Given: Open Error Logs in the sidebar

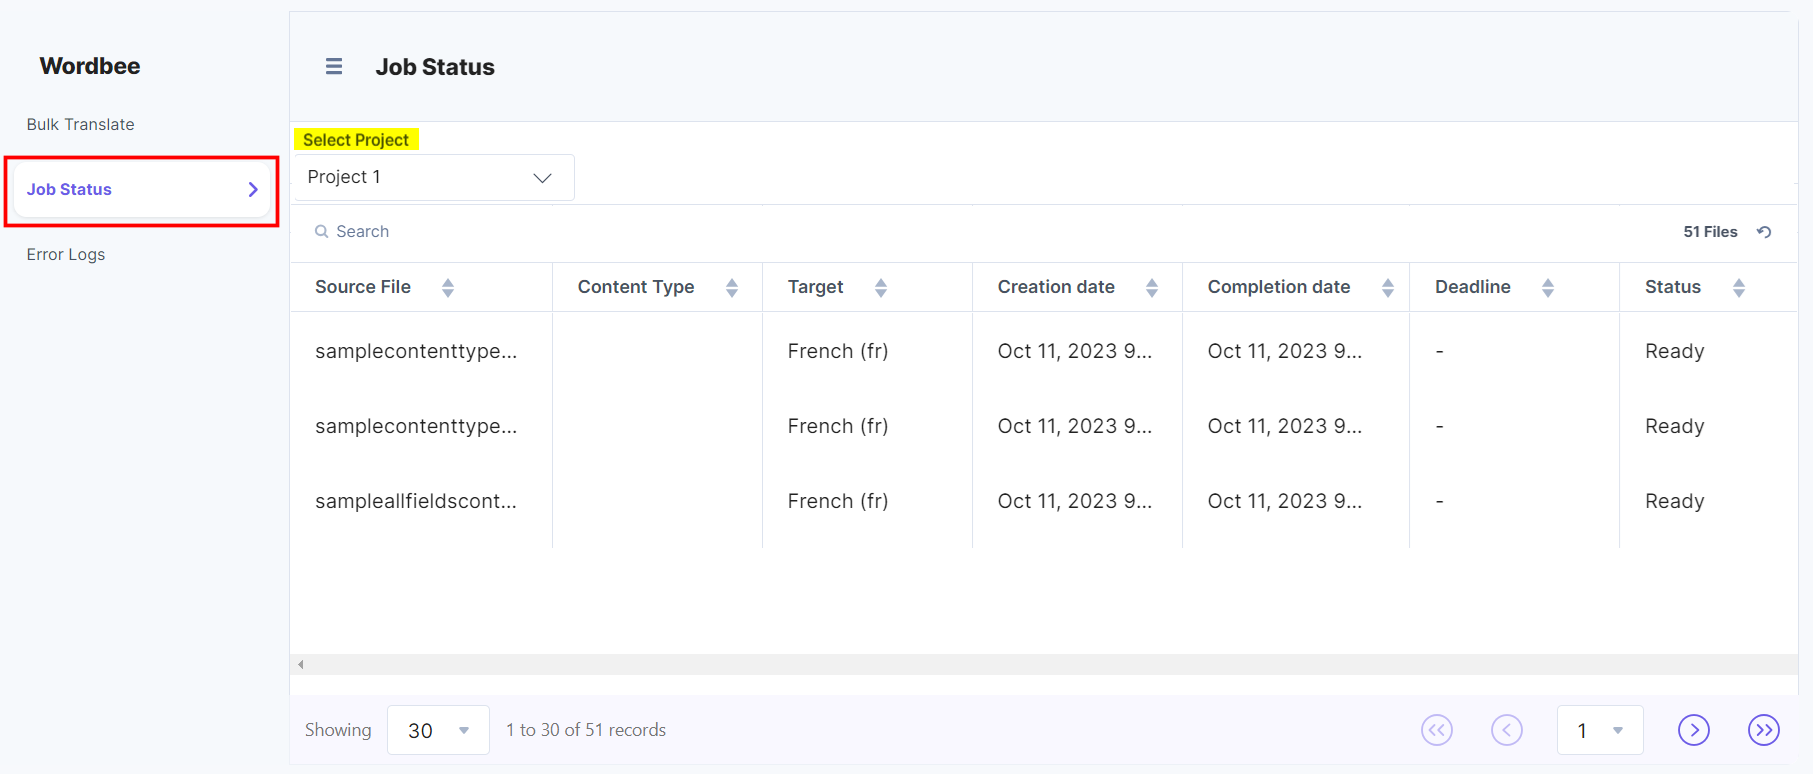Looking at the screenshot, I should click(x=66, y=254).
